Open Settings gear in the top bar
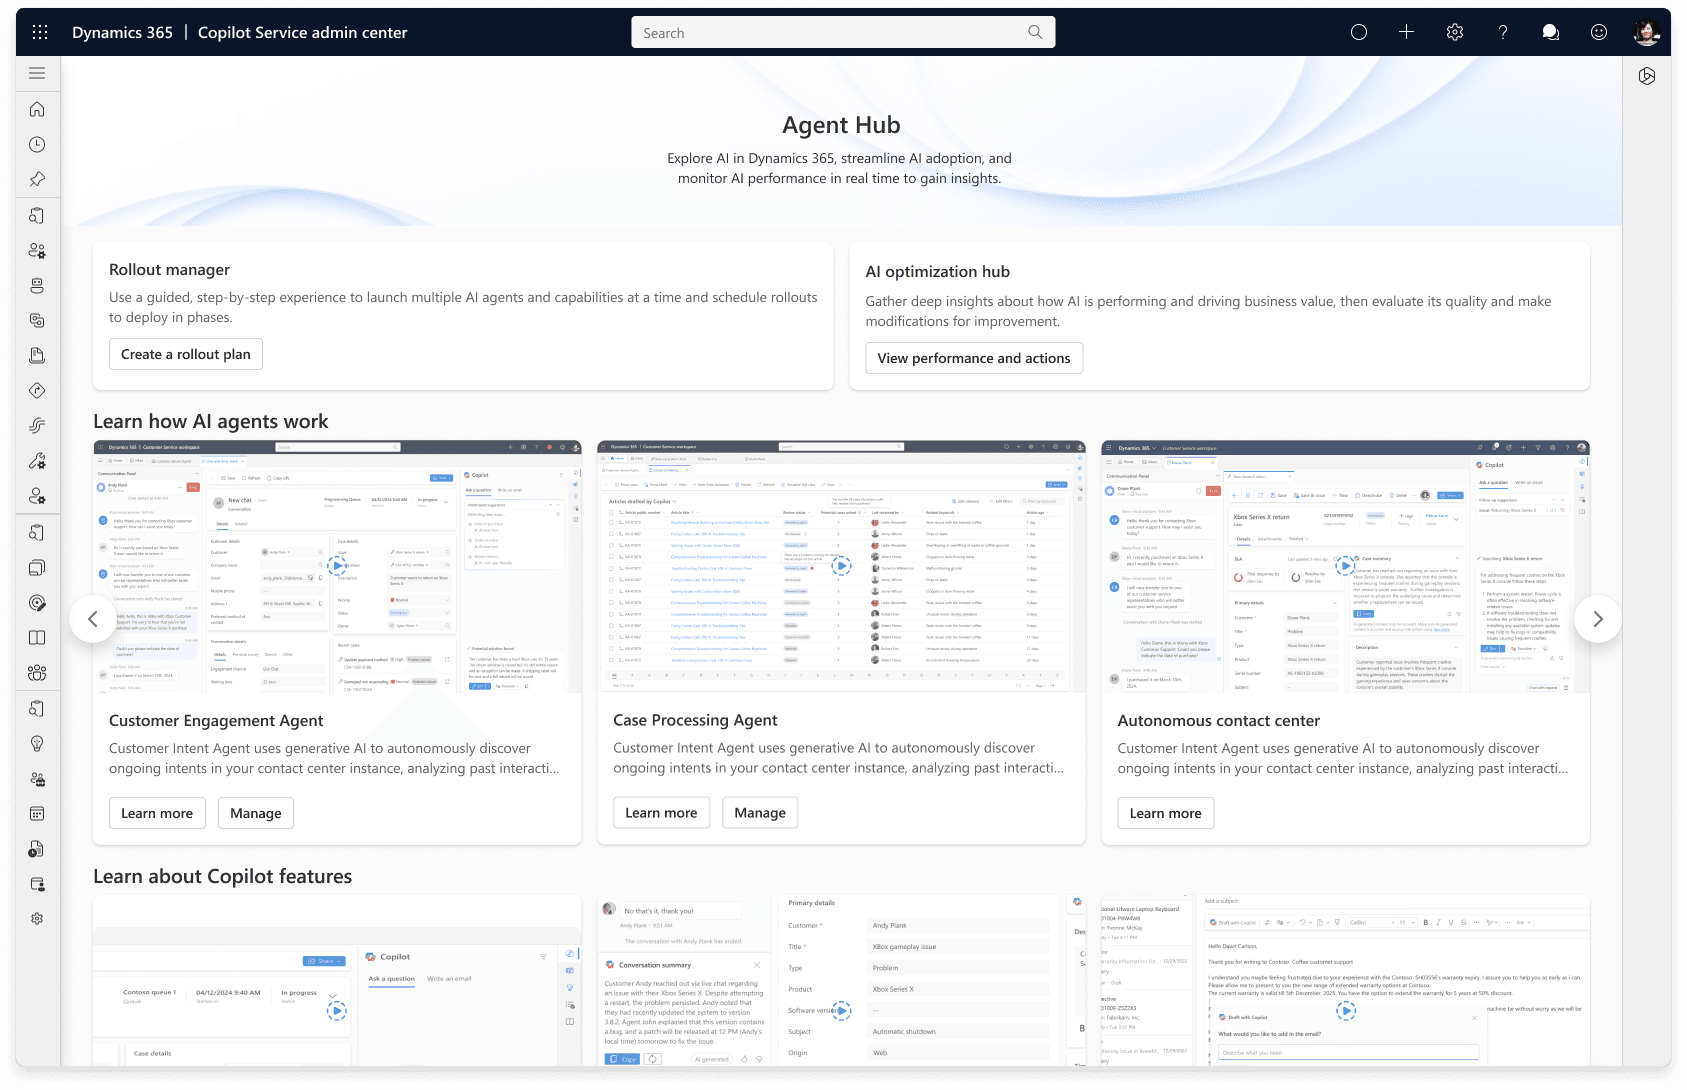 coord(1455,32)
